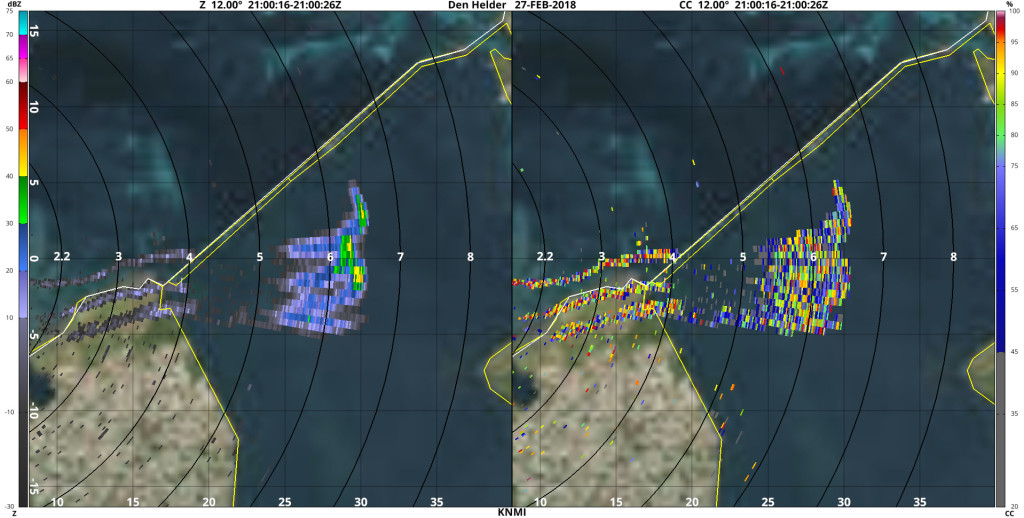Click bottom distance label '10' in CC panel
This screenshot has width=1024, height=518.
[x=541, y=502]
